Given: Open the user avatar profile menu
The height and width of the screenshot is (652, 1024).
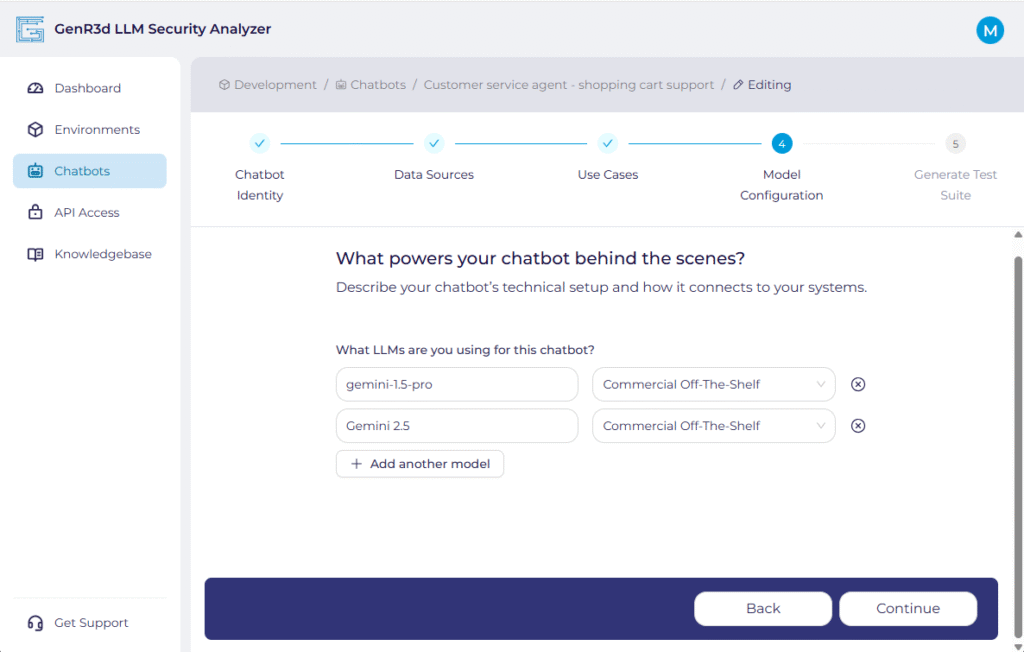Looking at the screenshot, I should (x=989, y=30).
